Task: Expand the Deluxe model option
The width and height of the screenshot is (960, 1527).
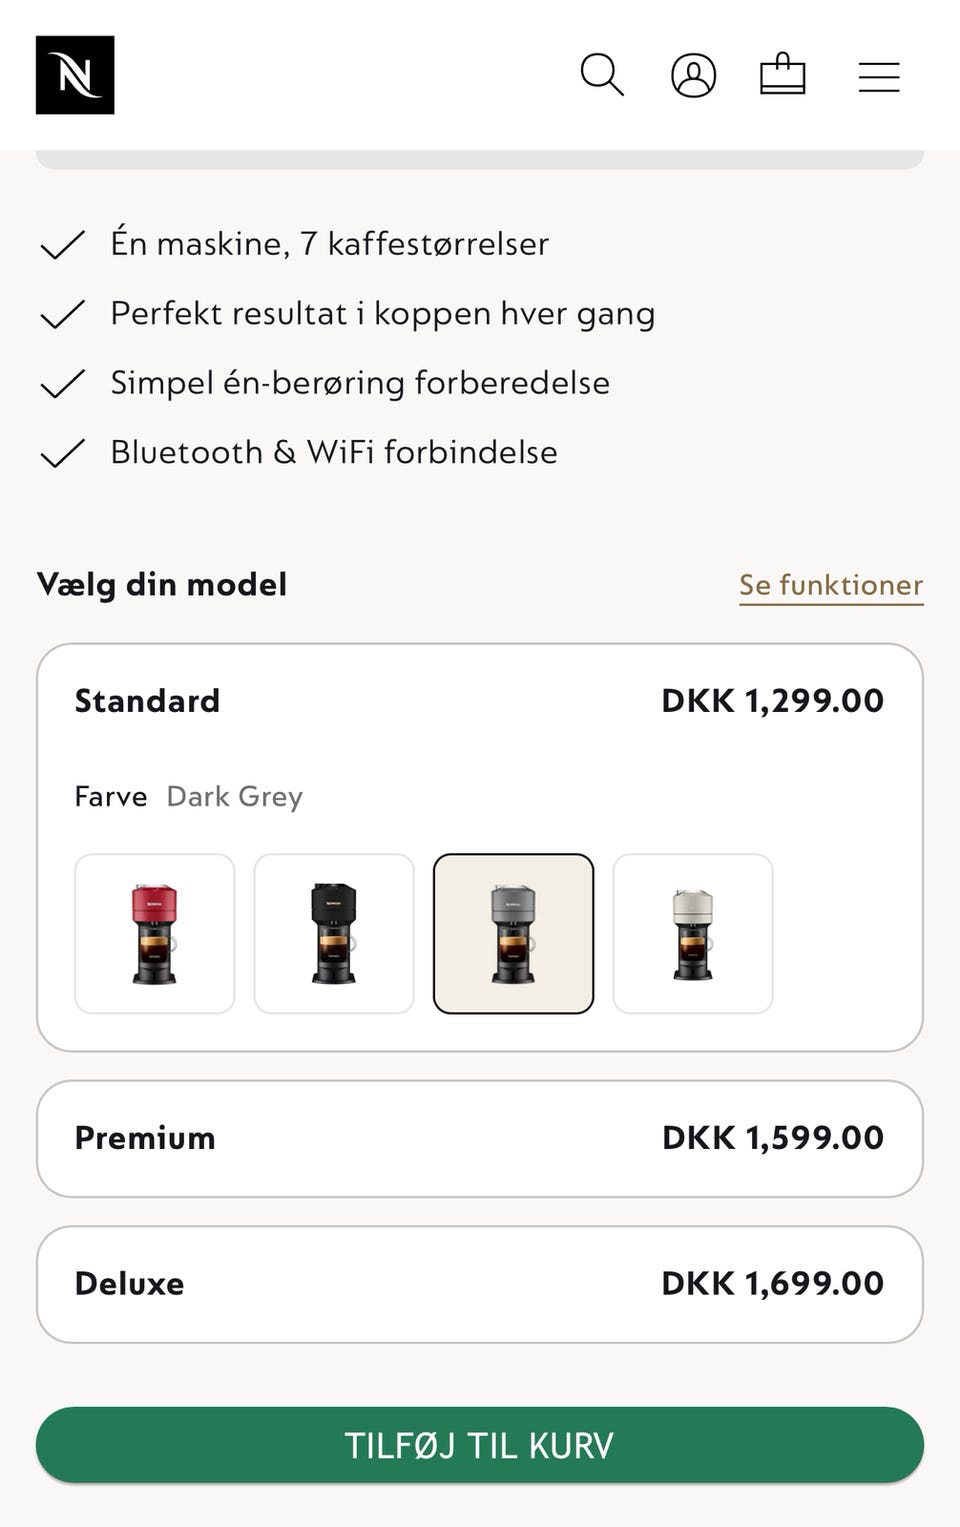Action: click(x=479, y=1284)
